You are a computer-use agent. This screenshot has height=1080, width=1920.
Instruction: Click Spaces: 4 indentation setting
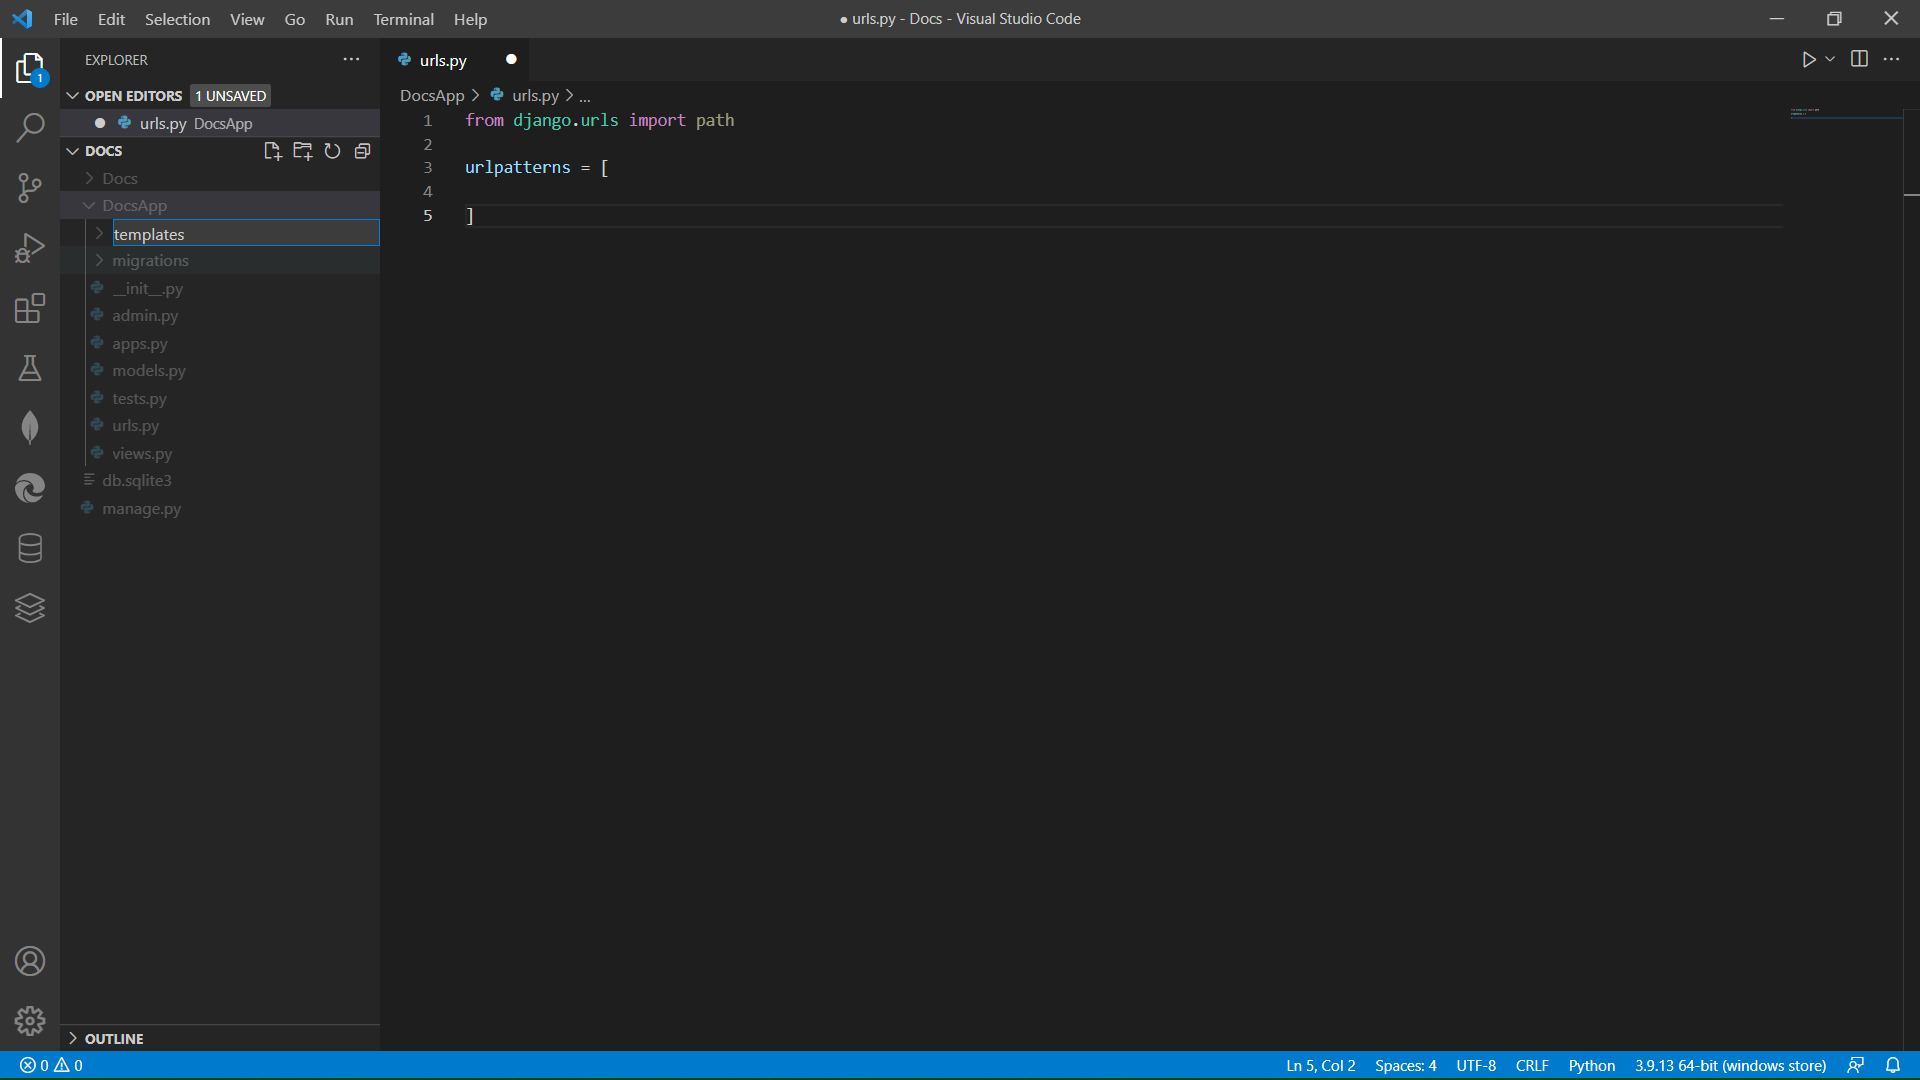point(1405,1065)
